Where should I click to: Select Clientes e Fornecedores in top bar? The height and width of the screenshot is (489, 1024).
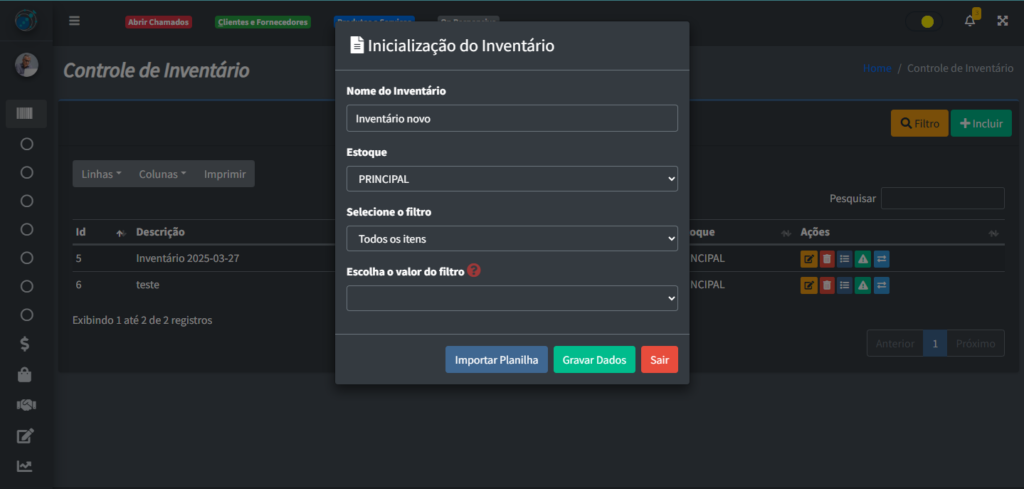263,22
